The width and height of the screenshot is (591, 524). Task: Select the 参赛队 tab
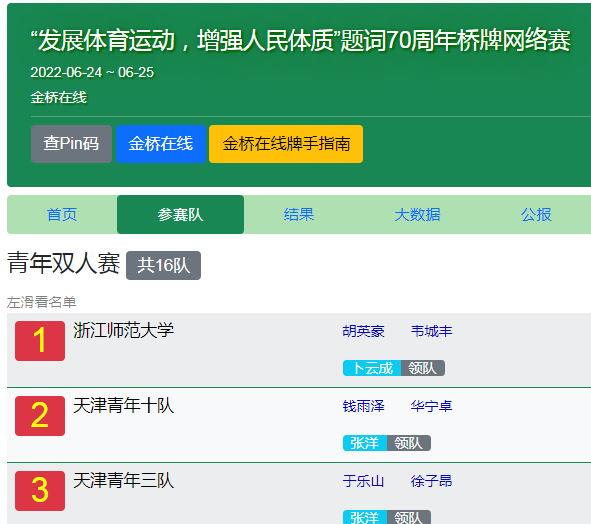click(x=180, y=215)
